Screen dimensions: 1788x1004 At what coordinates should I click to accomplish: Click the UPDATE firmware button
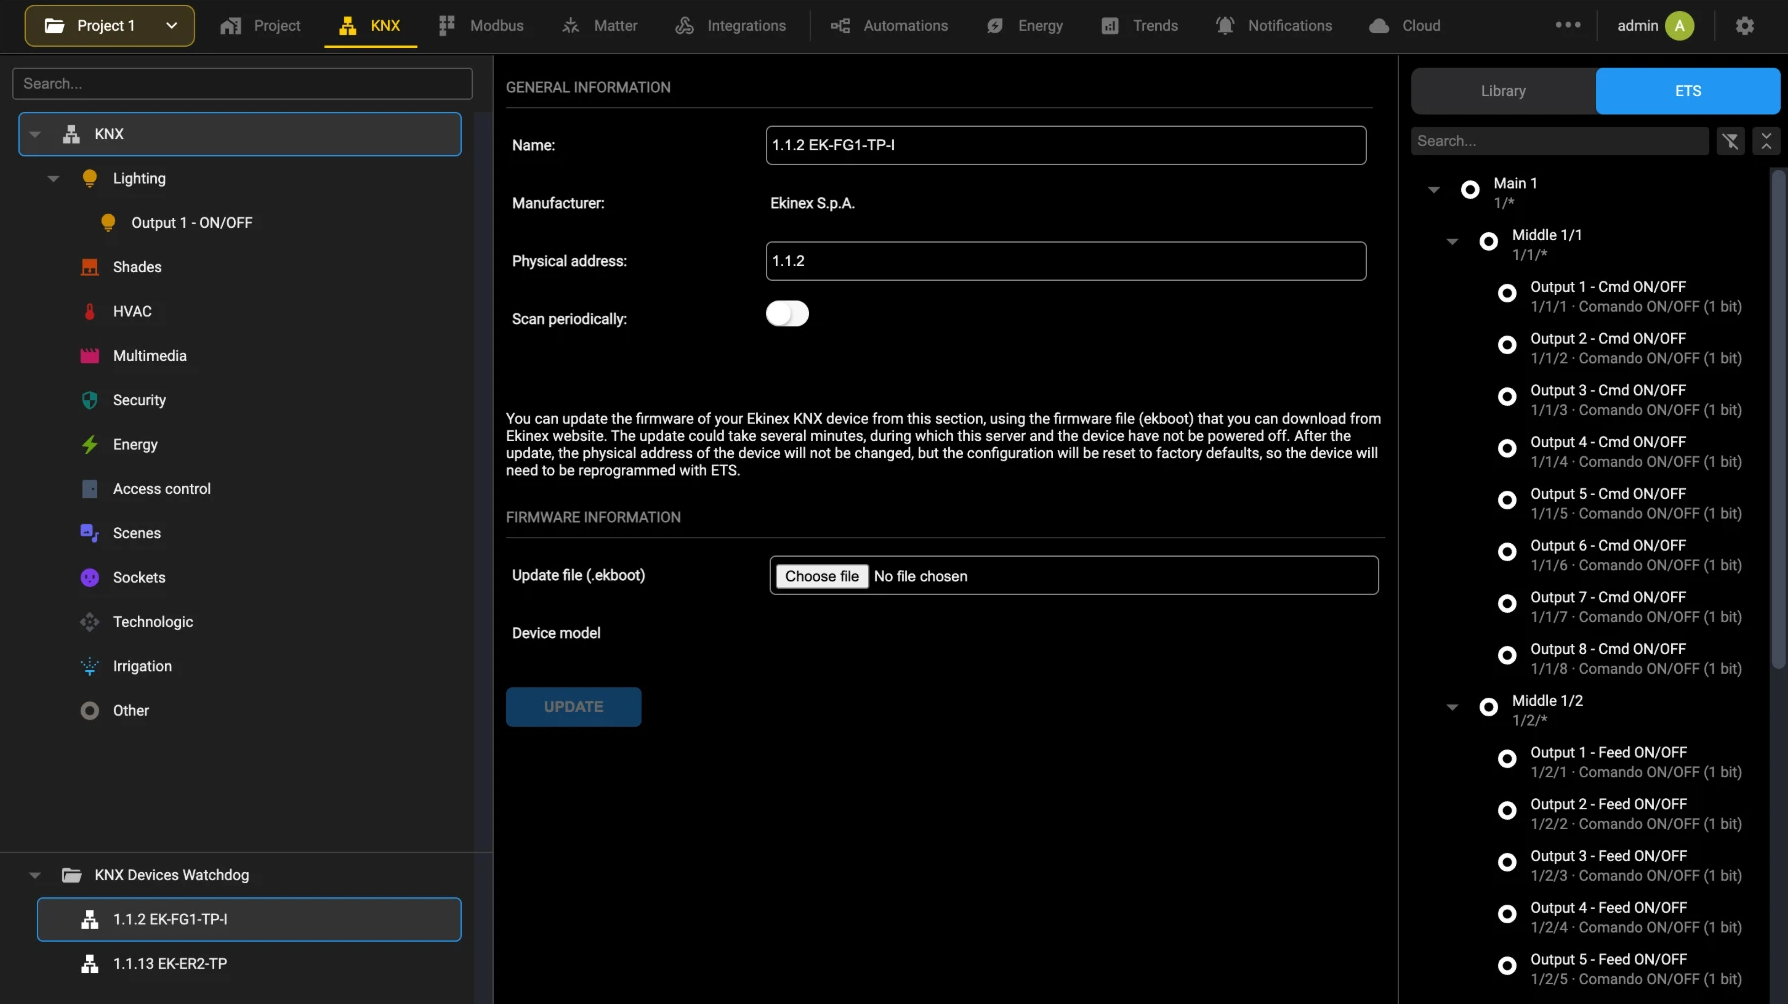pyautogui.click(x=573, y=707)
